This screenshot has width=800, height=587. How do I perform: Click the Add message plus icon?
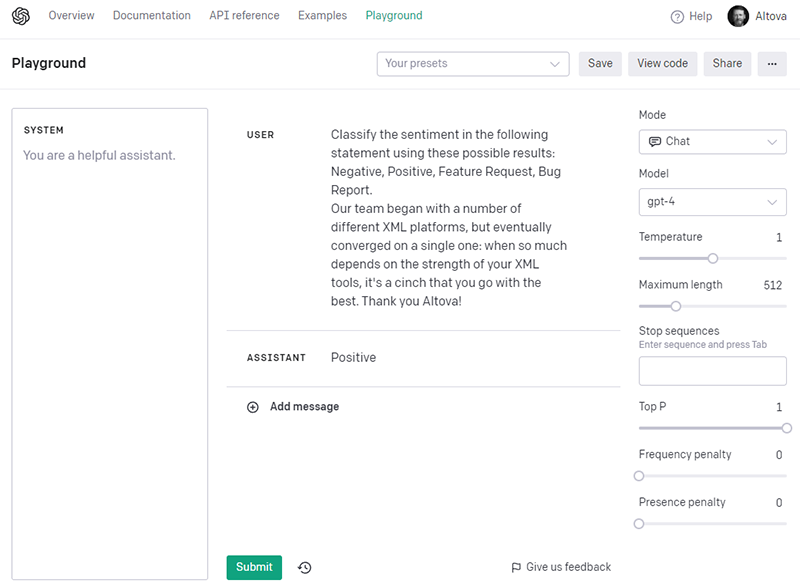click(254, 407)
